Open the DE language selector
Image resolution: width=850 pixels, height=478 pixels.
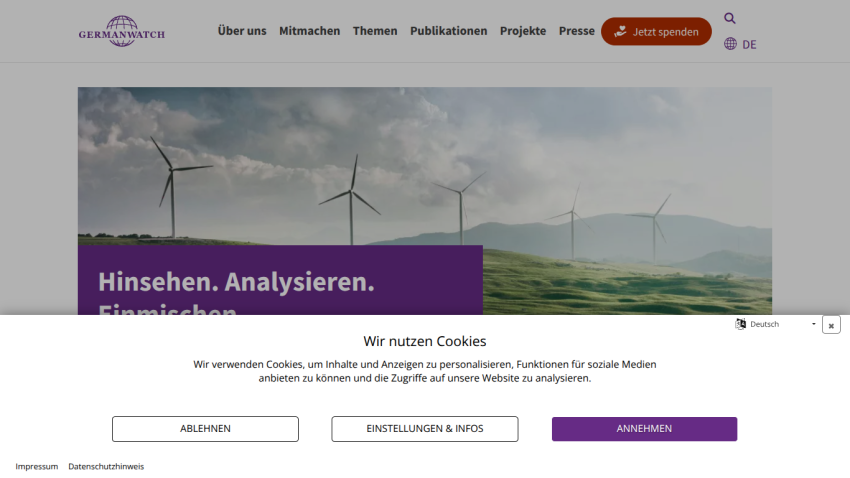point(749,44)
